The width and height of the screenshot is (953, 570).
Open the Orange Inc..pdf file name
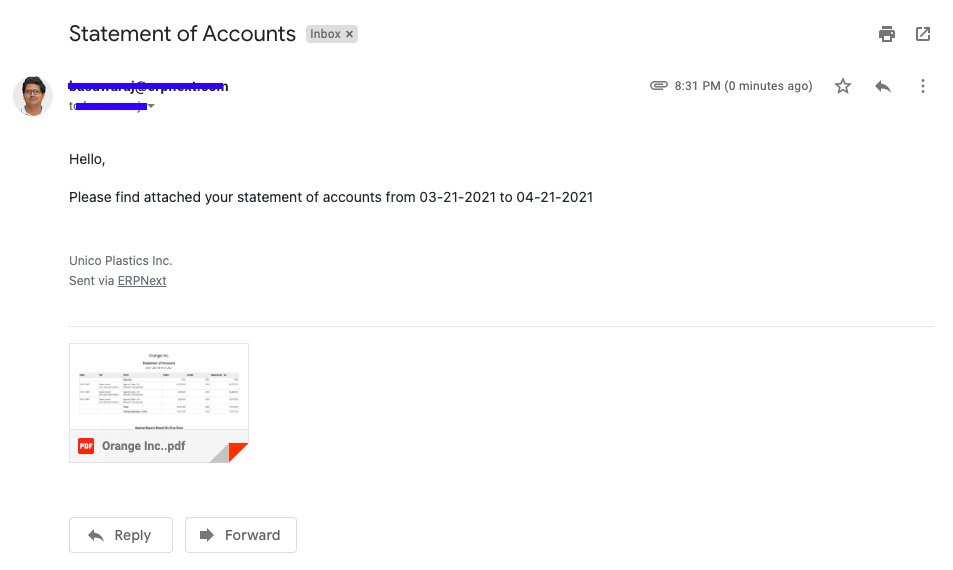coord(143,446)
